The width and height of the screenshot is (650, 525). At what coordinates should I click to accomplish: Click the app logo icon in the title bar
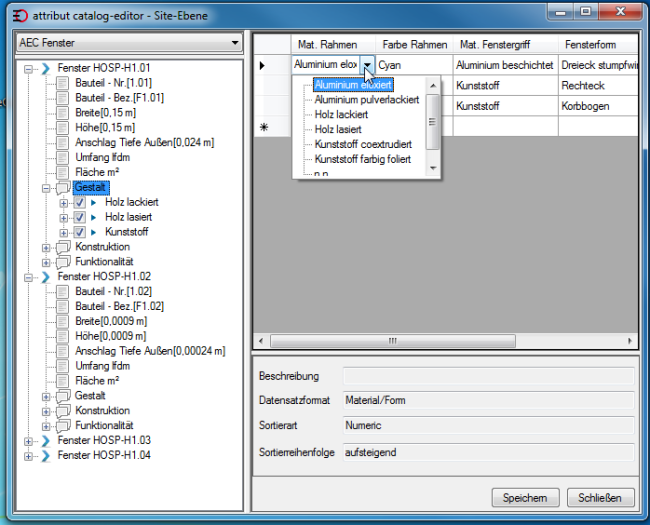click(x=19, y=16)
